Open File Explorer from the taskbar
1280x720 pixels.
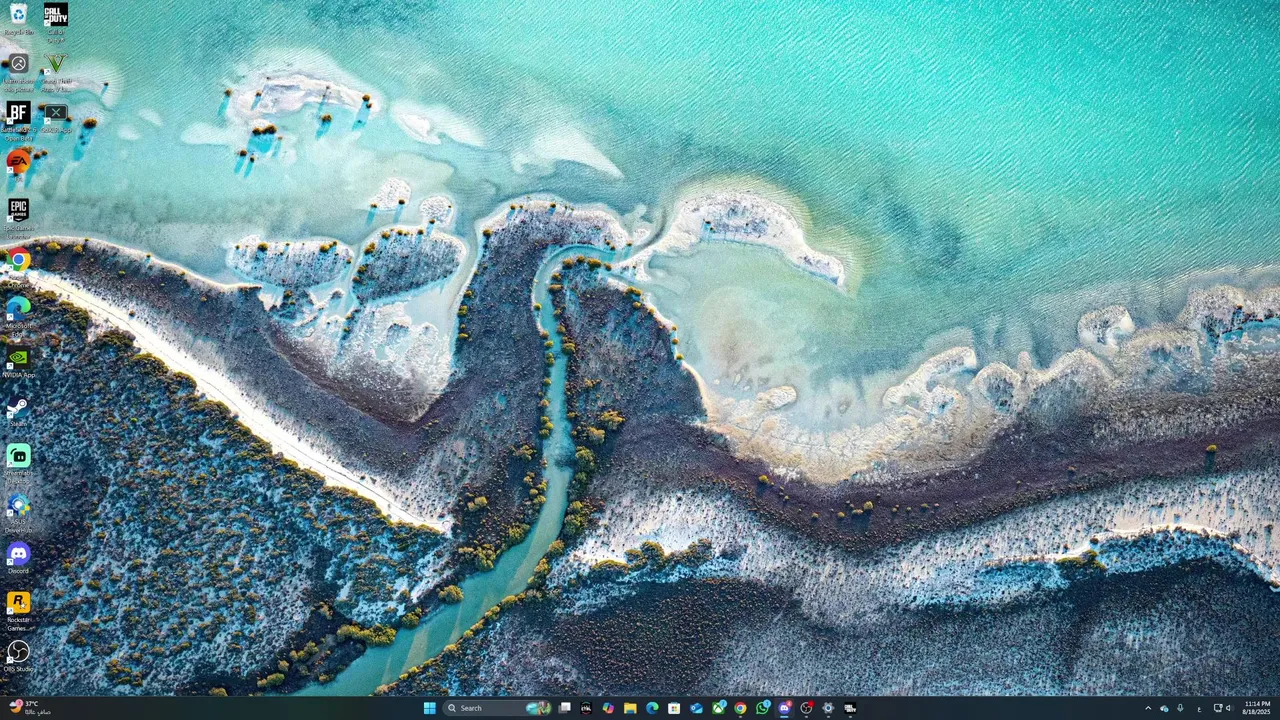click(630, 708)
